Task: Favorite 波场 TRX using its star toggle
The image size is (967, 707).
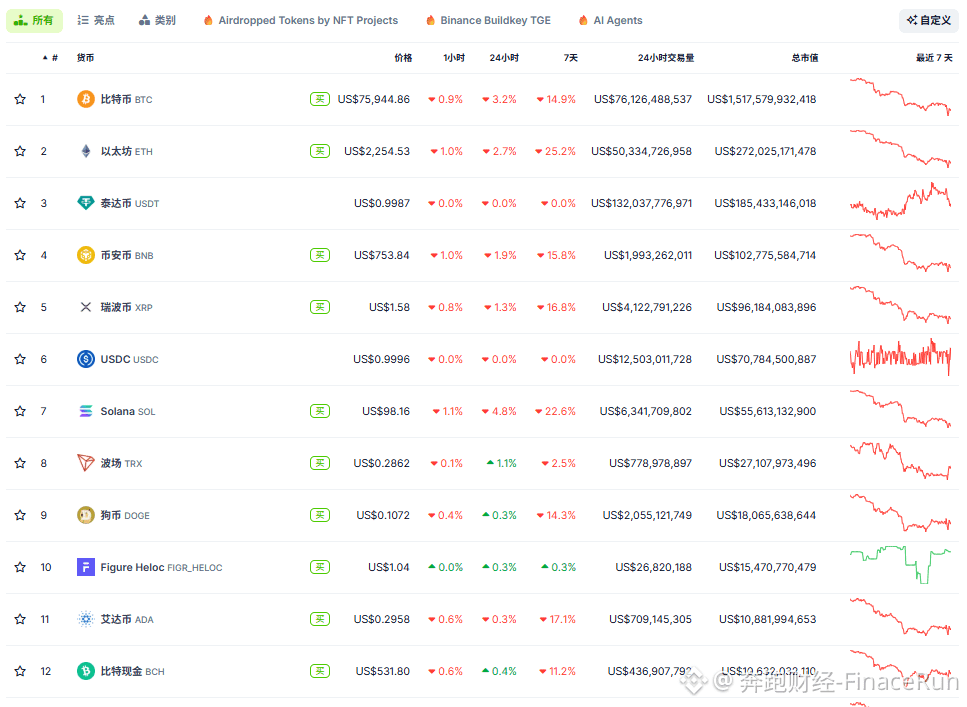Action: [19, 463]
